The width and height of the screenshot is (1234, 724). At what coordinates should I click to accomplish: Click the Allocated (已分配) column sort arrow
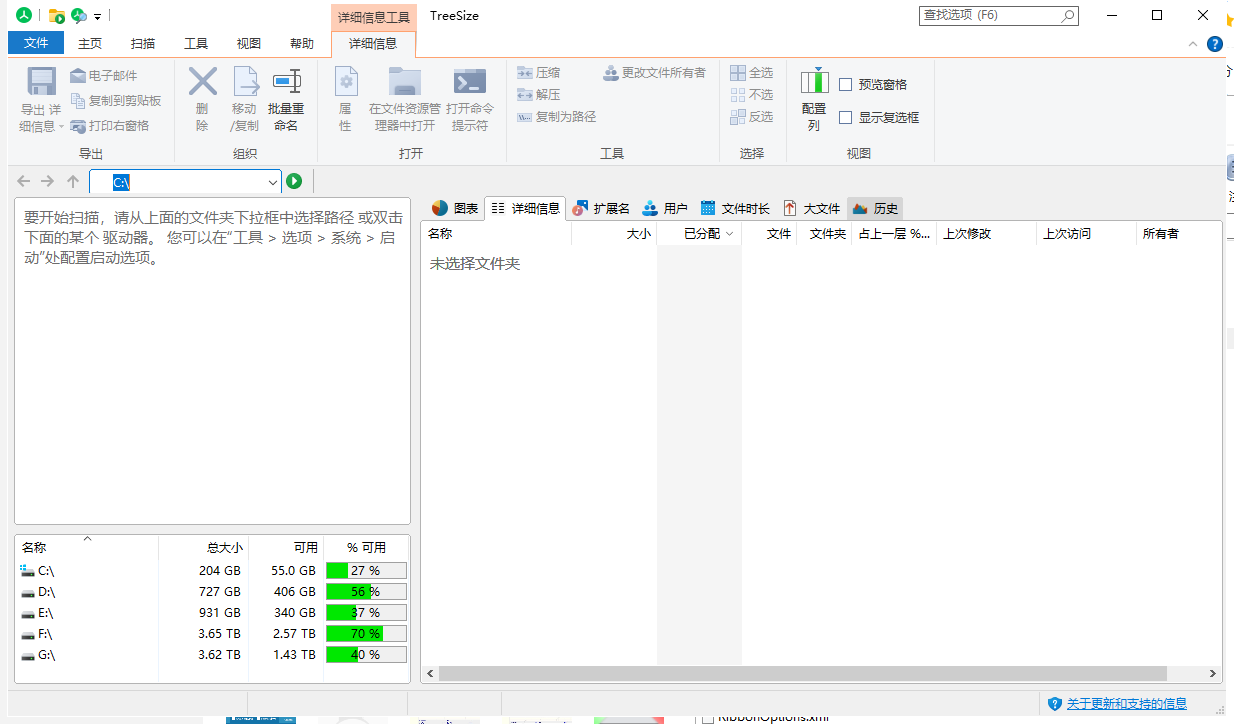[729, 234]
